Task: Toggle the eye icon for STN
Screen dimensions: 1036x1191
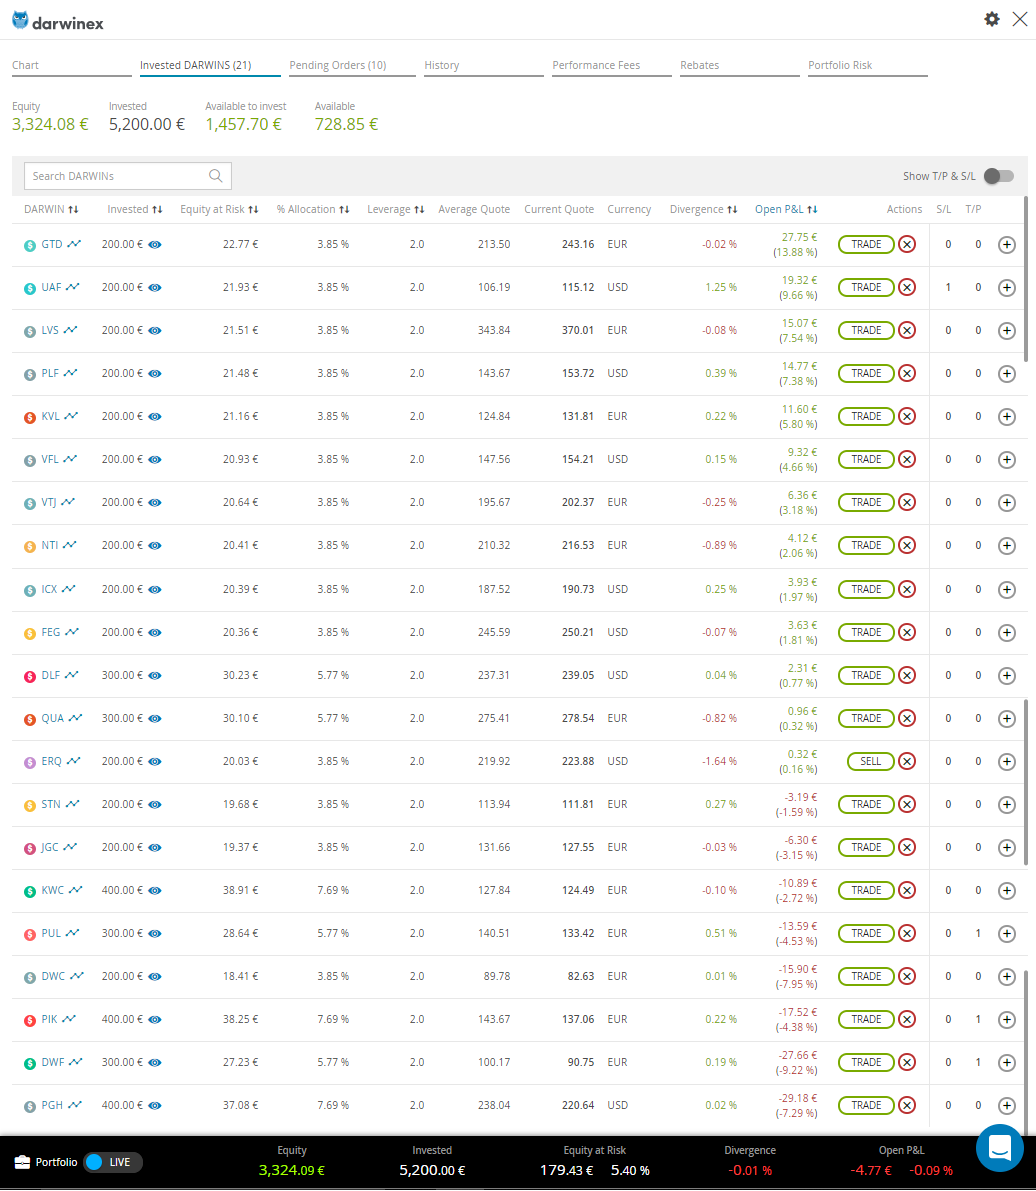Action: point(155,804)
